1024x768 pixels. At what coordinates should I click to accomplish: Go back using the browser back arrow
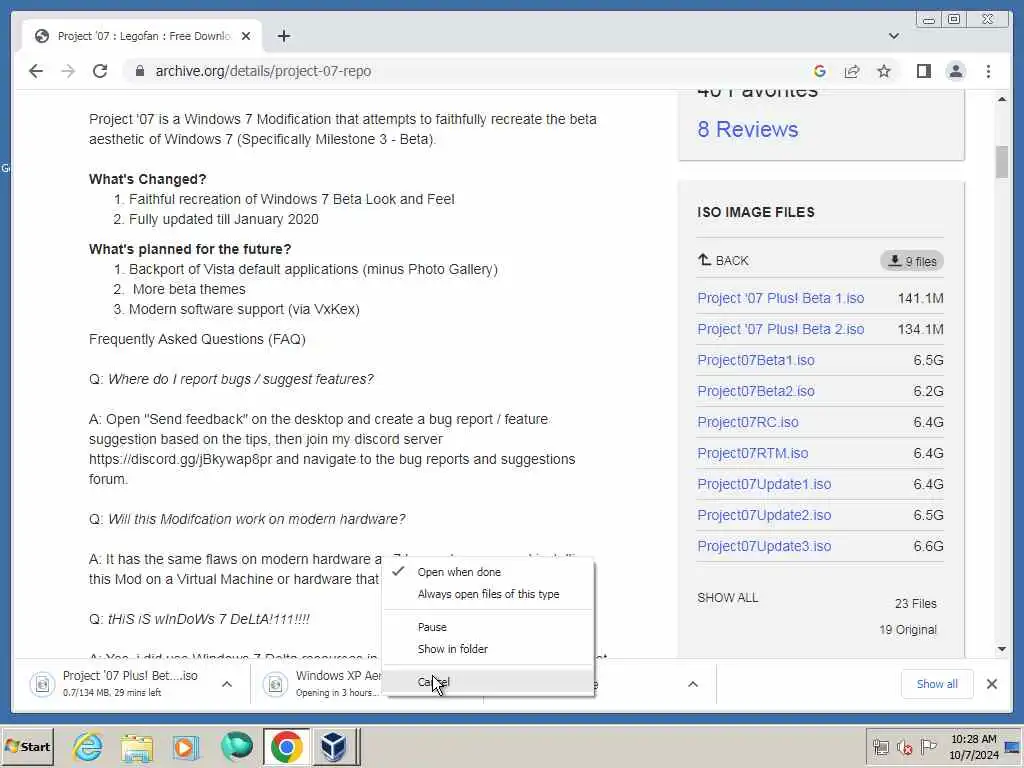(x=36, y=71)
